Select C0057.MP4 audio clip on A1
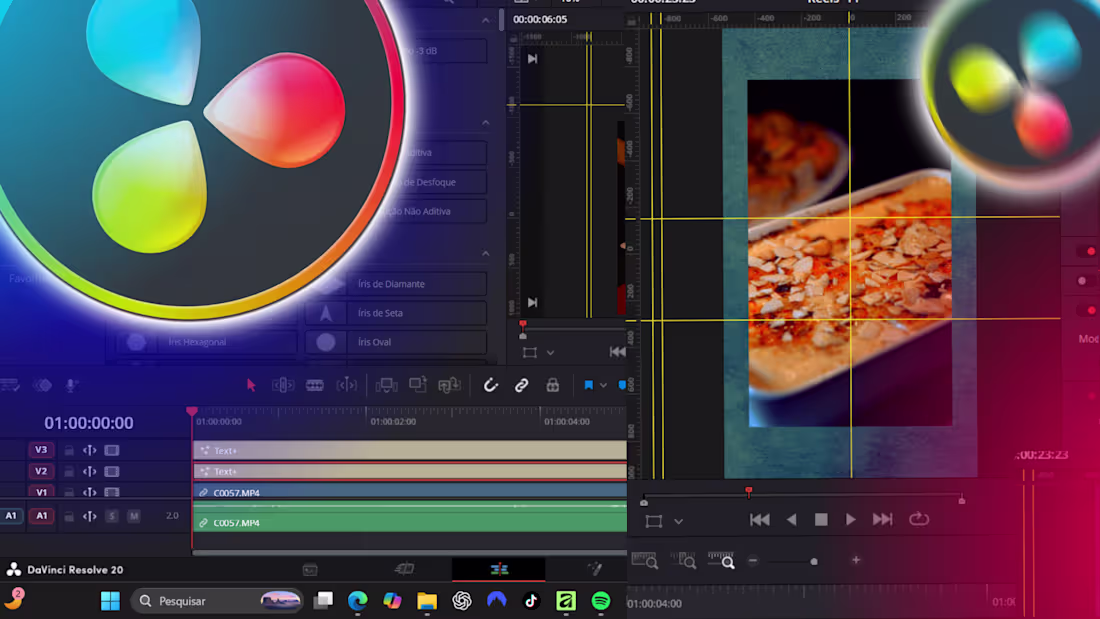Screen dimensions: 1100x619 [x=410, y=519]
